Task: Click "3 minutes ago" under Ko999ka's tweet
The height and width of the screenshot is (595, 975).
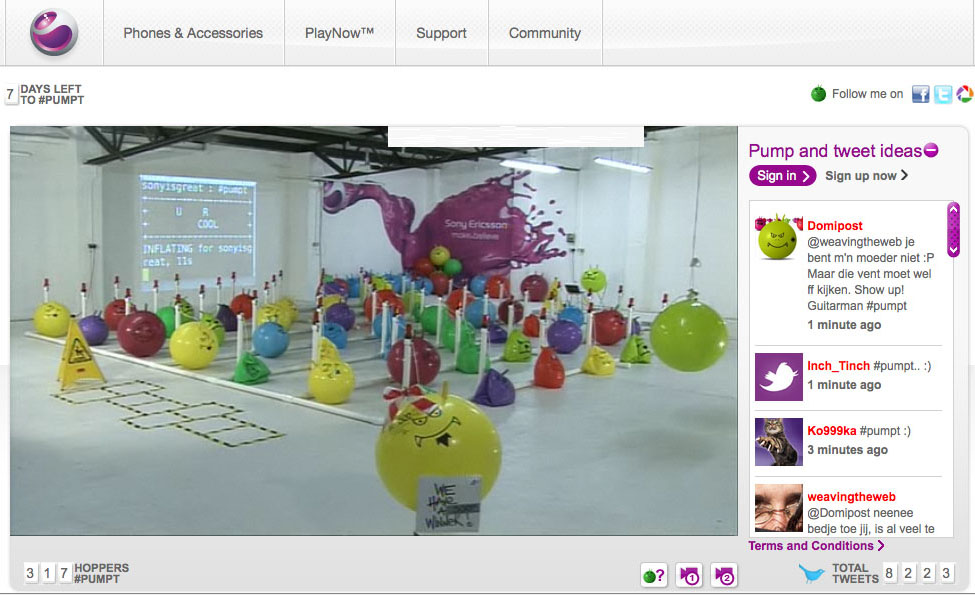Action: tap(848, 450)
